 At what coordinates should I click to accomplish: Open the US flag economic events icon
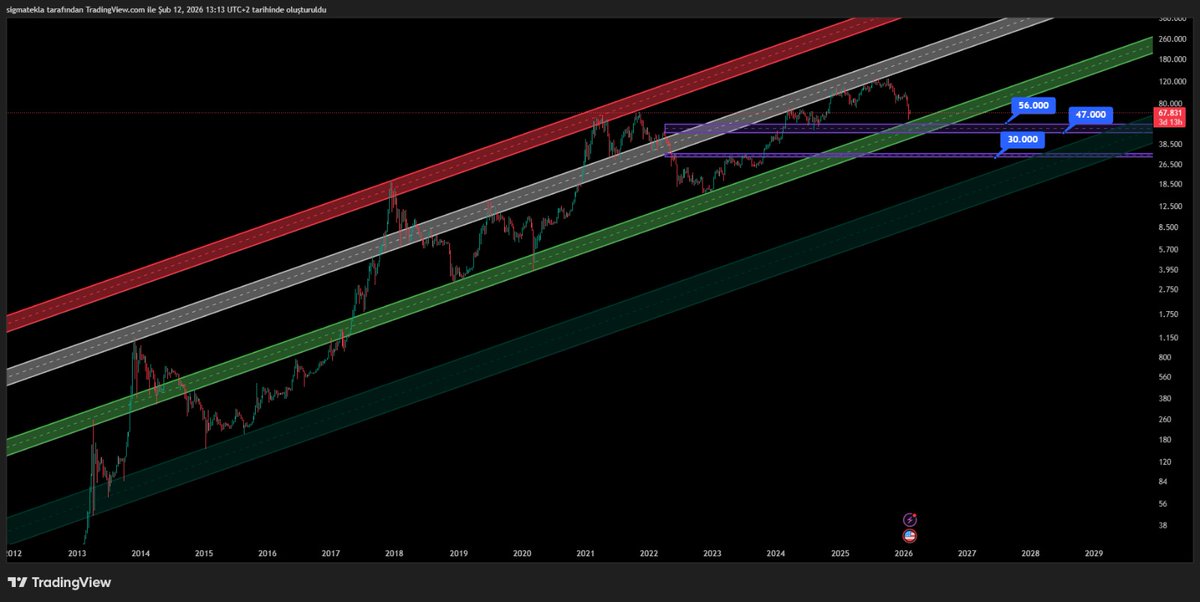pyautogui.click(x=908, y=535)
